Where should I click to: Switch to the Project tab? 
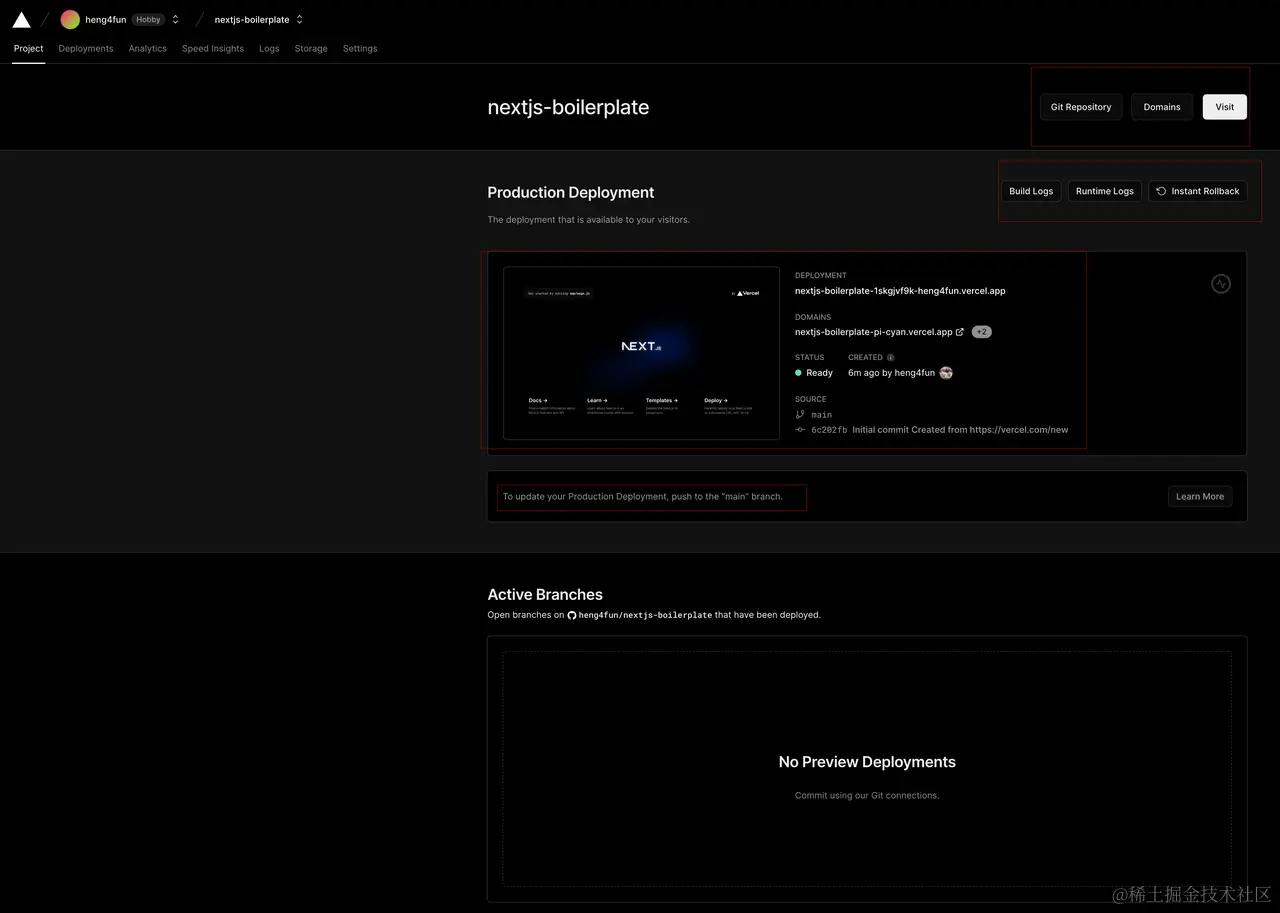29,49
